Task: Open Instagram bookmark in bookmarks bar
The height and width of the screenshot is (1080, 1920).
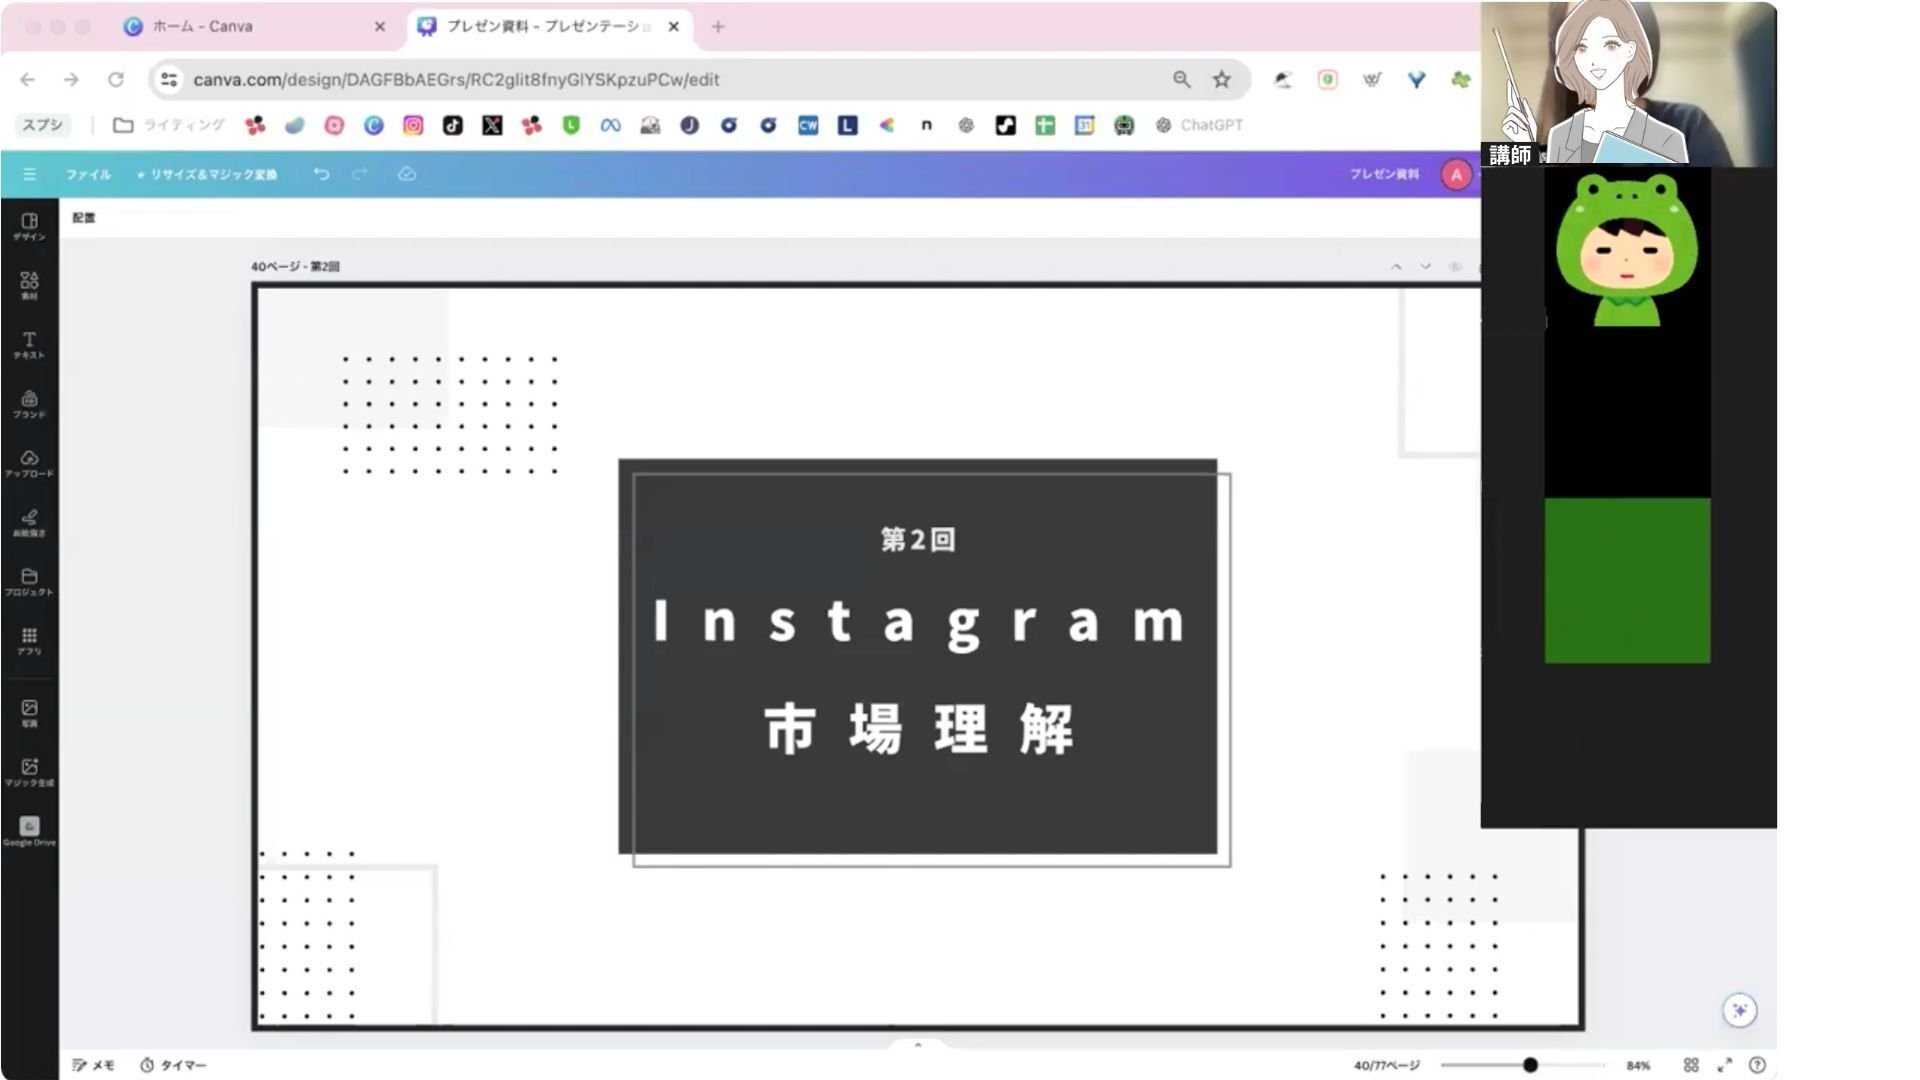Action: coord(413,125)
